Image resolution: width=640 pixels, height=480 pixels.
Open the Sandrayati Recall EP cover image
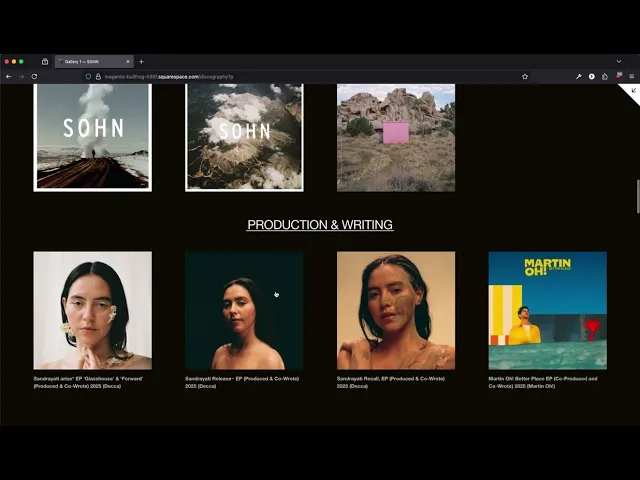396,311
